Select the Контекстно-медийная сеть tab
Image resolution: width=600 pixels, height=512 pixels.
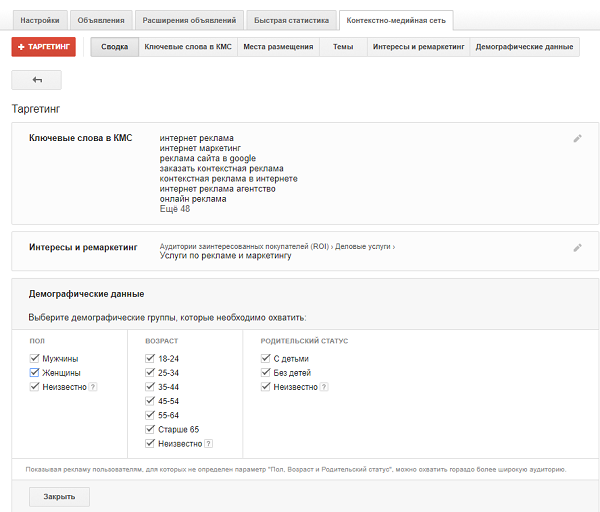click(396, 20)
